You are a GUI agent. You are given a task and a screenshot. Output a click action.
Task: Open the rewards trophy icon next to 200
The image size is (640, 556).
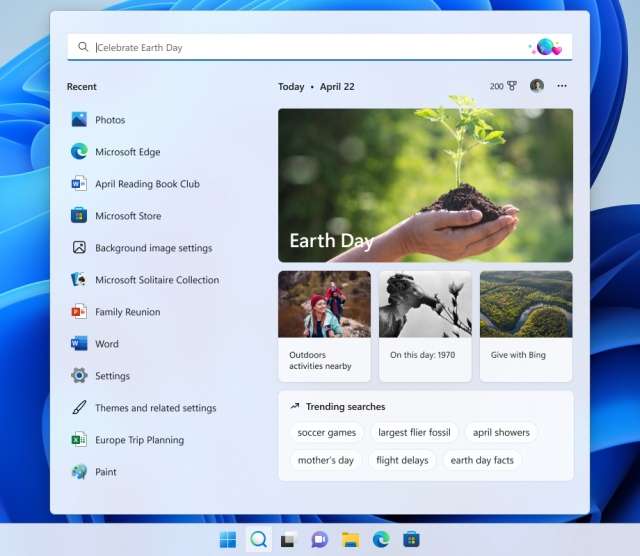(511, 86)
